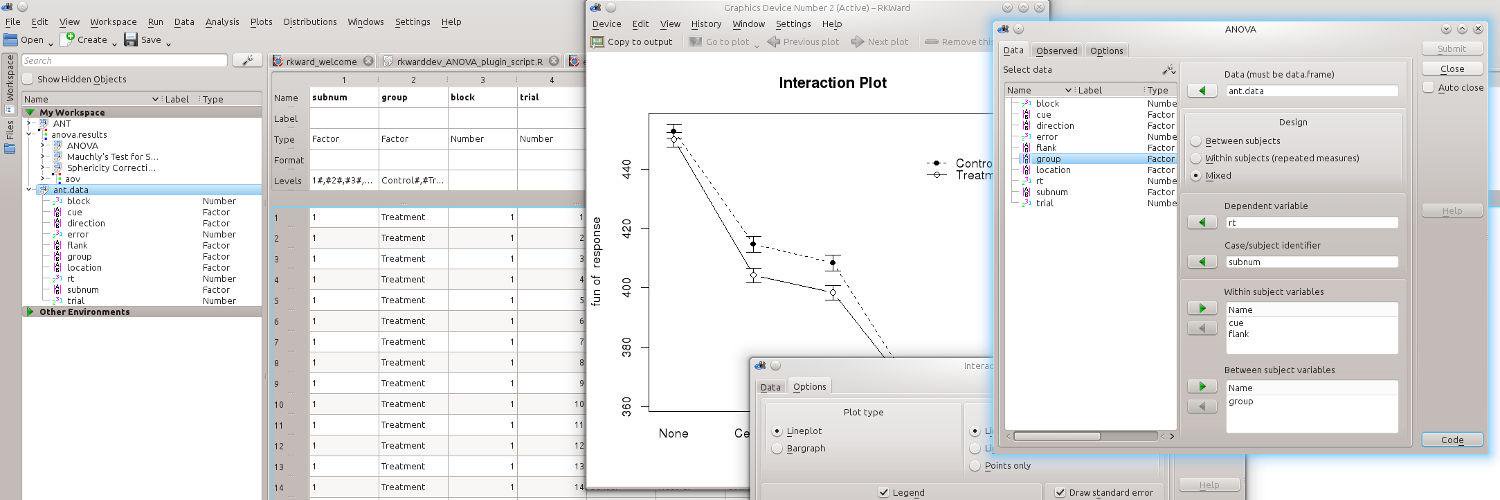Image resolution: width=1500 pixels, height=500 pixels.
Task: Click Copy to output in graphics window
Action: click(x=631, y=42)
